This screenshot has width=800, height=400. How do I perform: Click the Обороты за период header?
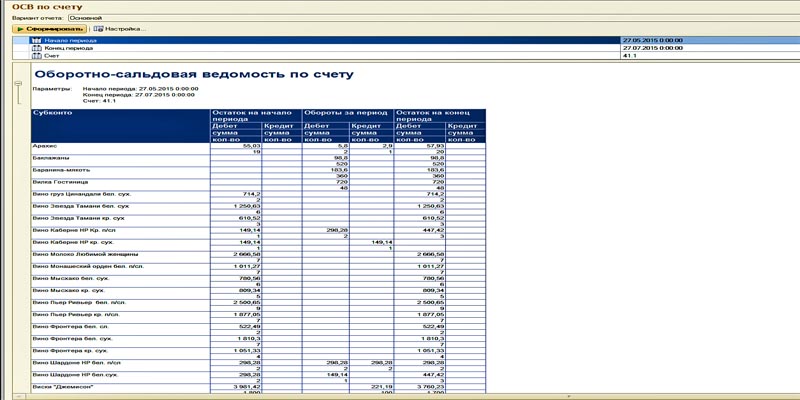pos(347,113)
